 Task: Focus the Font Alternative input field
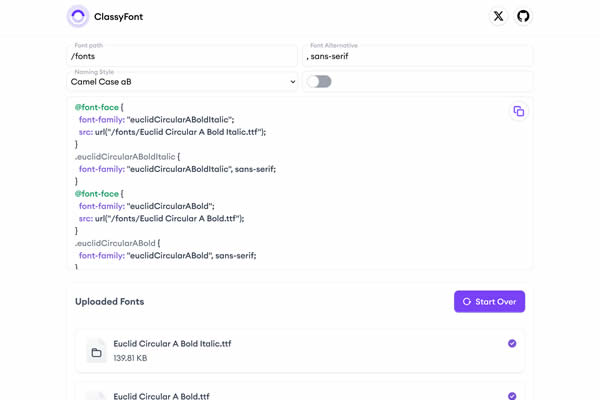pyautogui.click(x=417, y=56)
